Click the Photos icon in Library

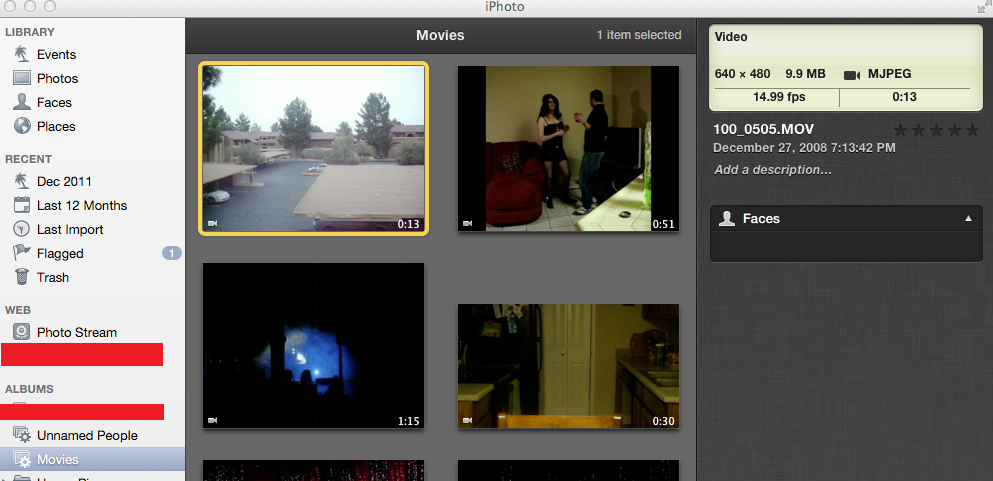(x=22, y=78)
